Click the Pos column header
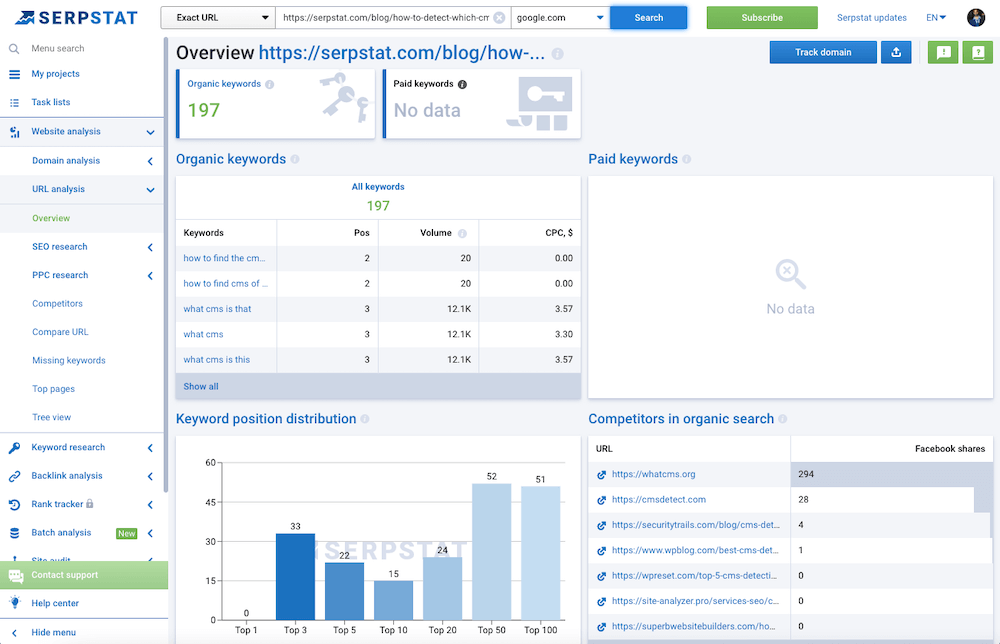1000x644 pixels. pos(362,233)
